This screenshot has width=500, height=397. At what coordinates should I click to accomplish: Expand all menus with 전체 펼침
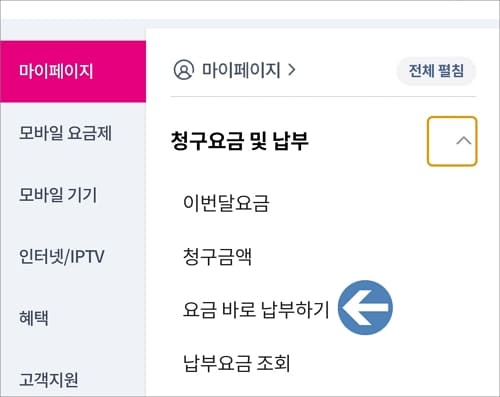tap(436, 71)
